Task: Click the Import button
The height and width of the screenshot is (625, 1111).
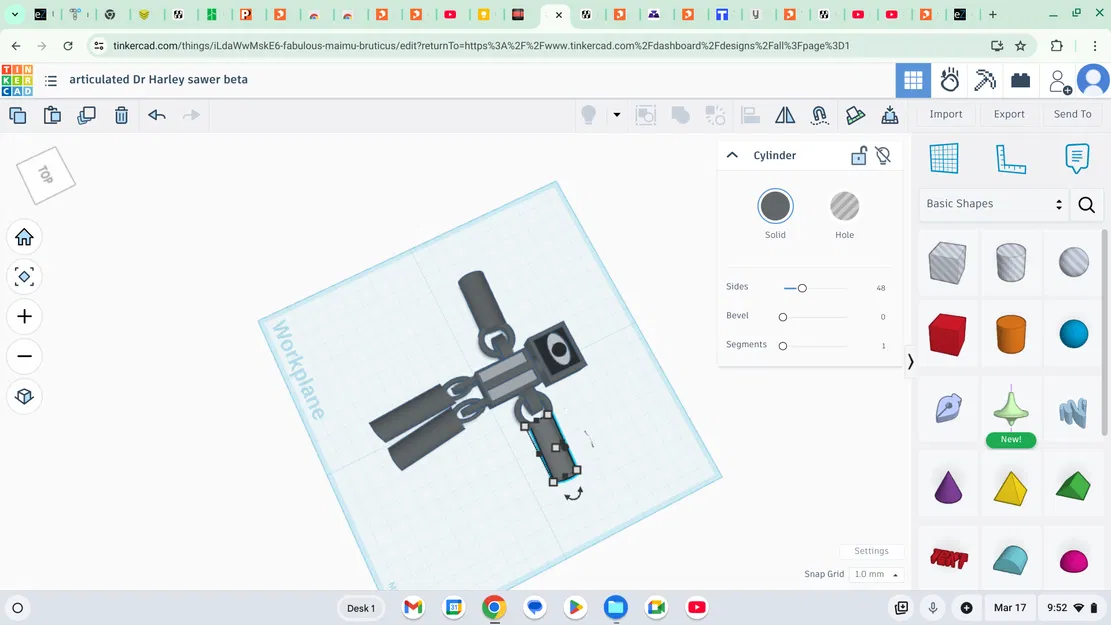Action: [x=945, y=114]
